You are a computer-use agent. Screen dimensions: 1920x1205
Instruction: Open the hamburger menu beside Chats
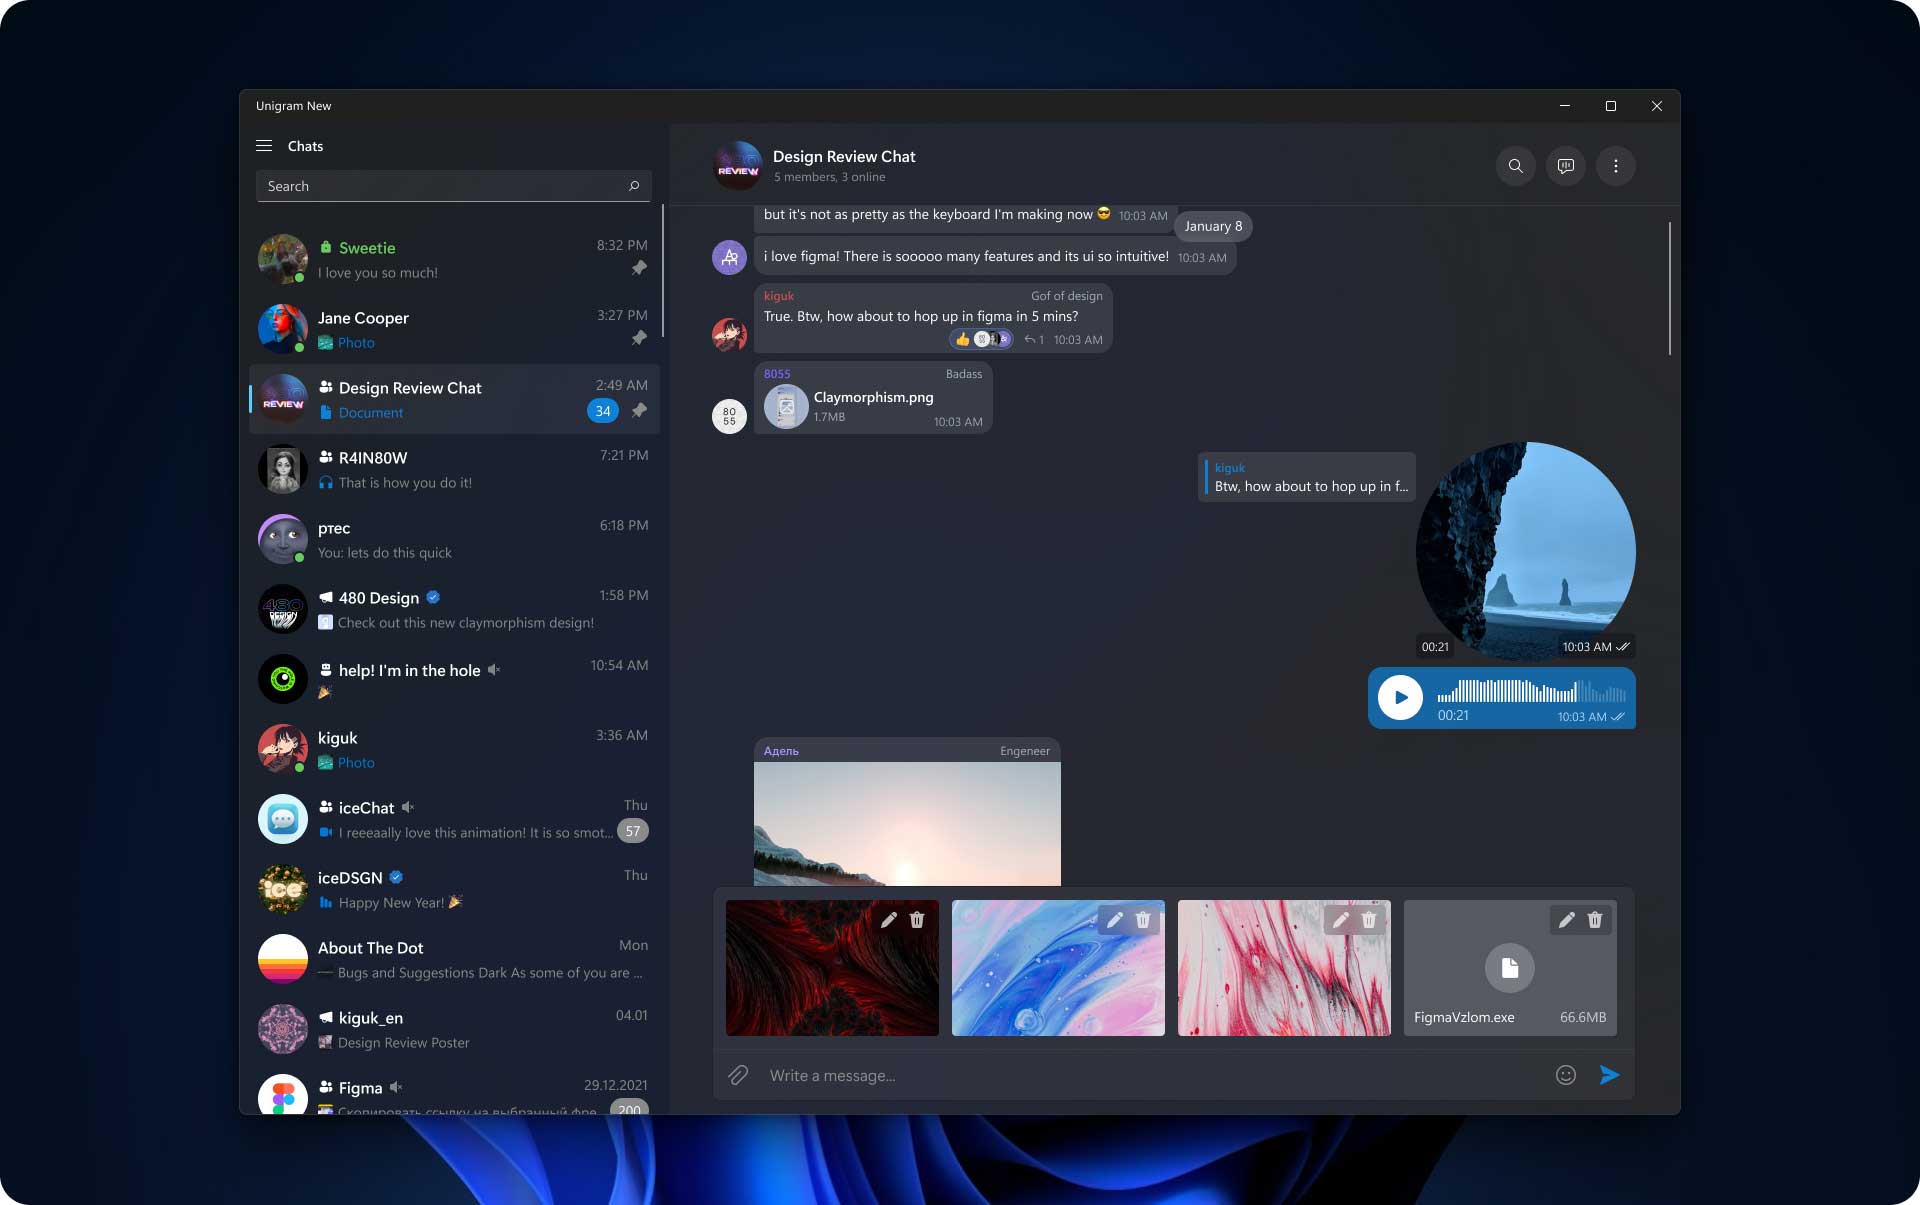pyautogui.click(x=264, y=146)
